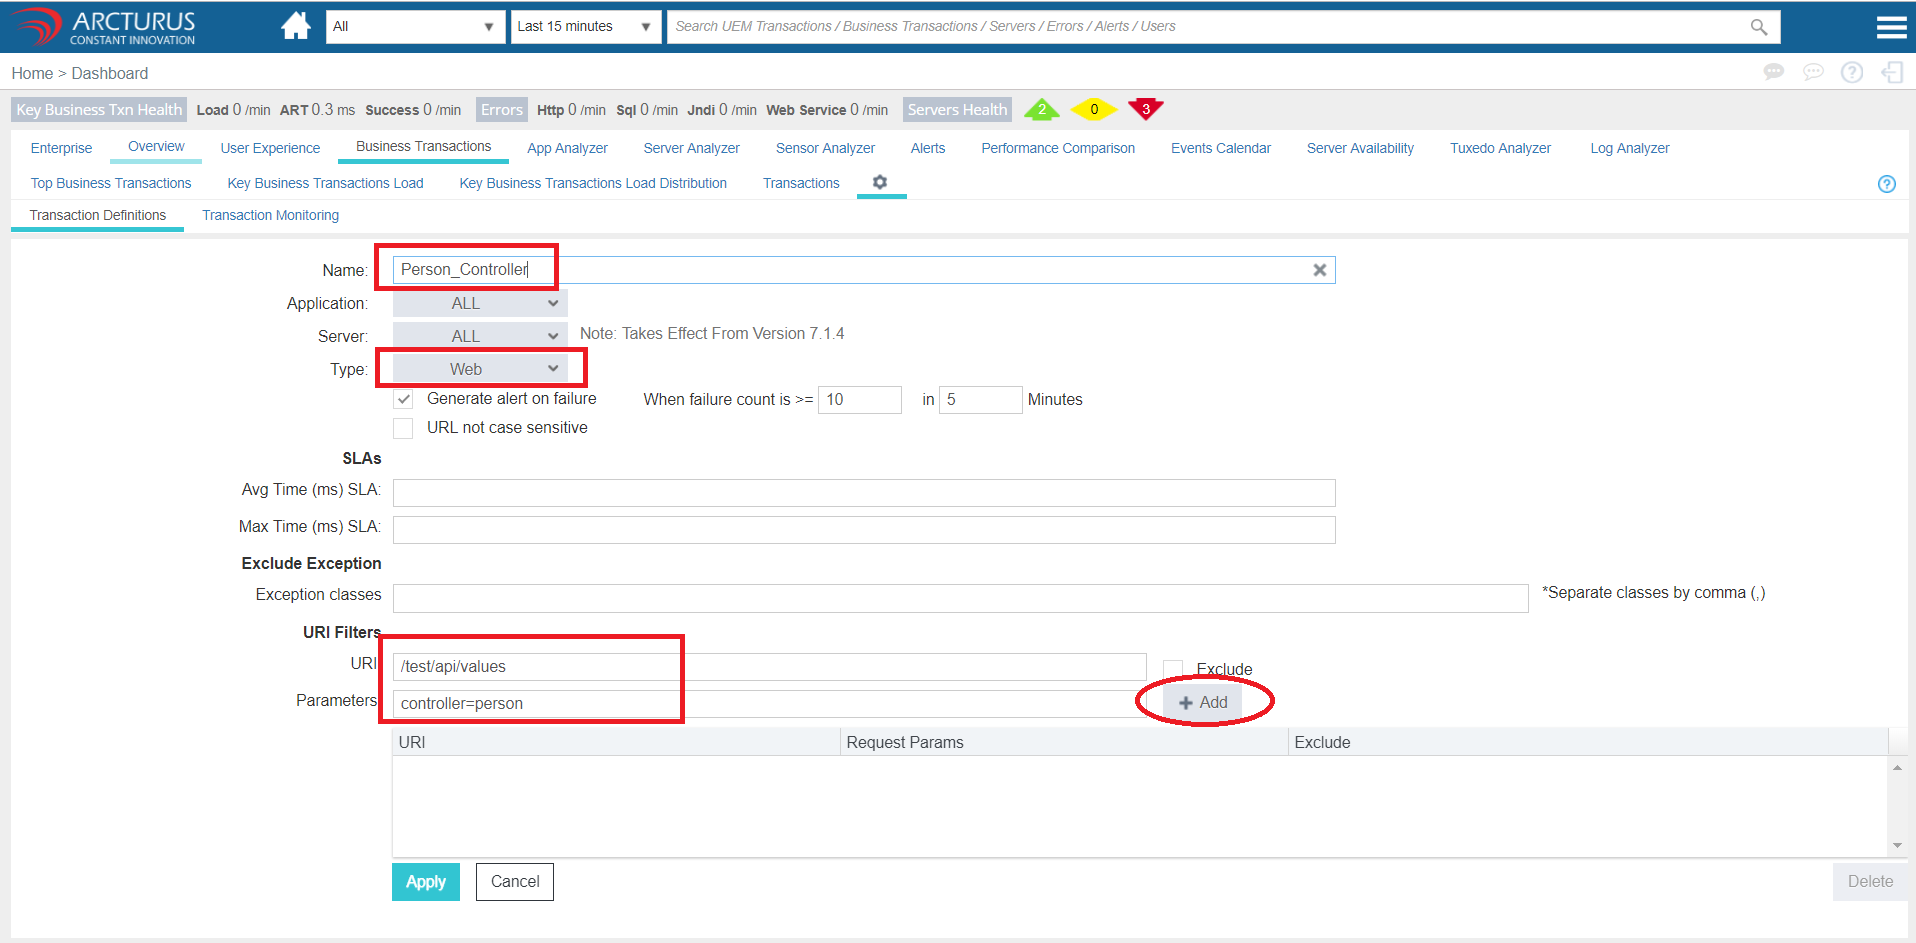Click the logout icon in the breadcrumb bar
The image size is (1916, 943).
pos(1891,72)
